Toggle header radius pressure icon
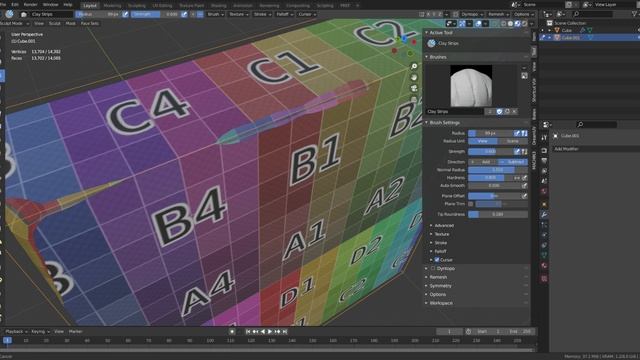This screenshot has width=640, height=360. click(125, 14)
